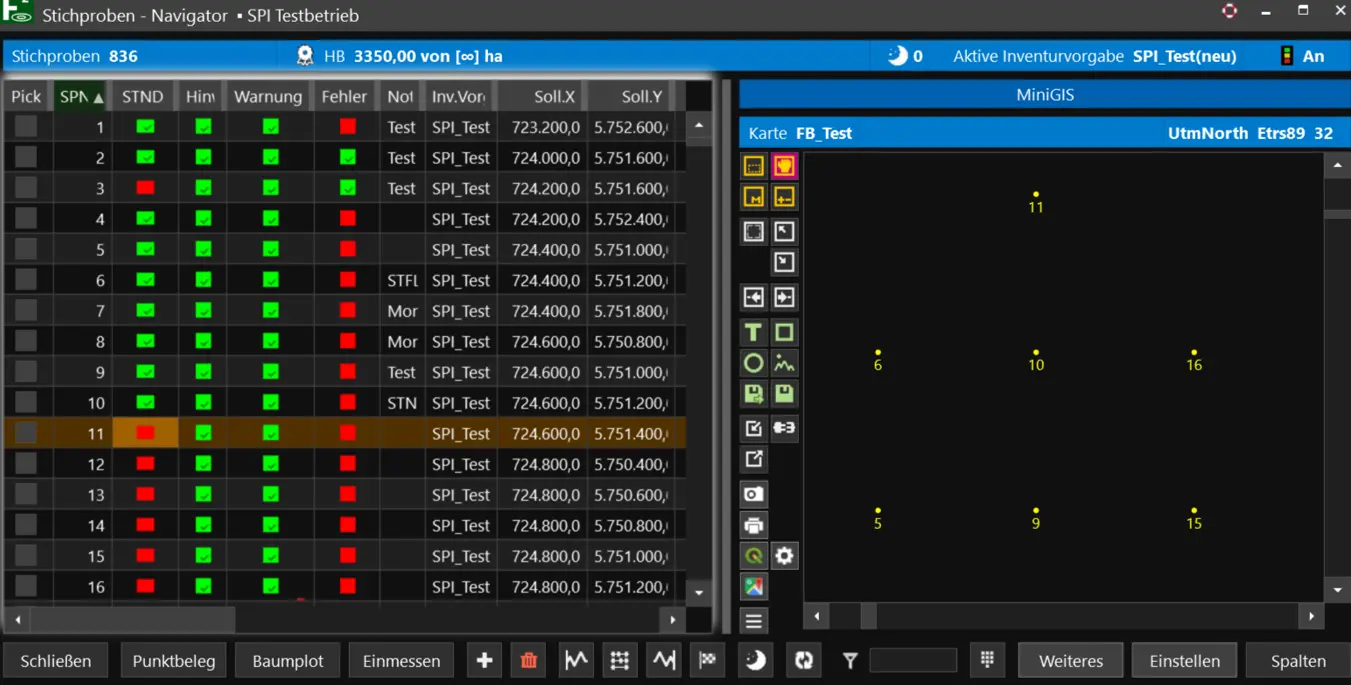The image size is (1351, 685).
Task: Toggle the Pick checkbox in row 14
Action: tap(26, 525)
